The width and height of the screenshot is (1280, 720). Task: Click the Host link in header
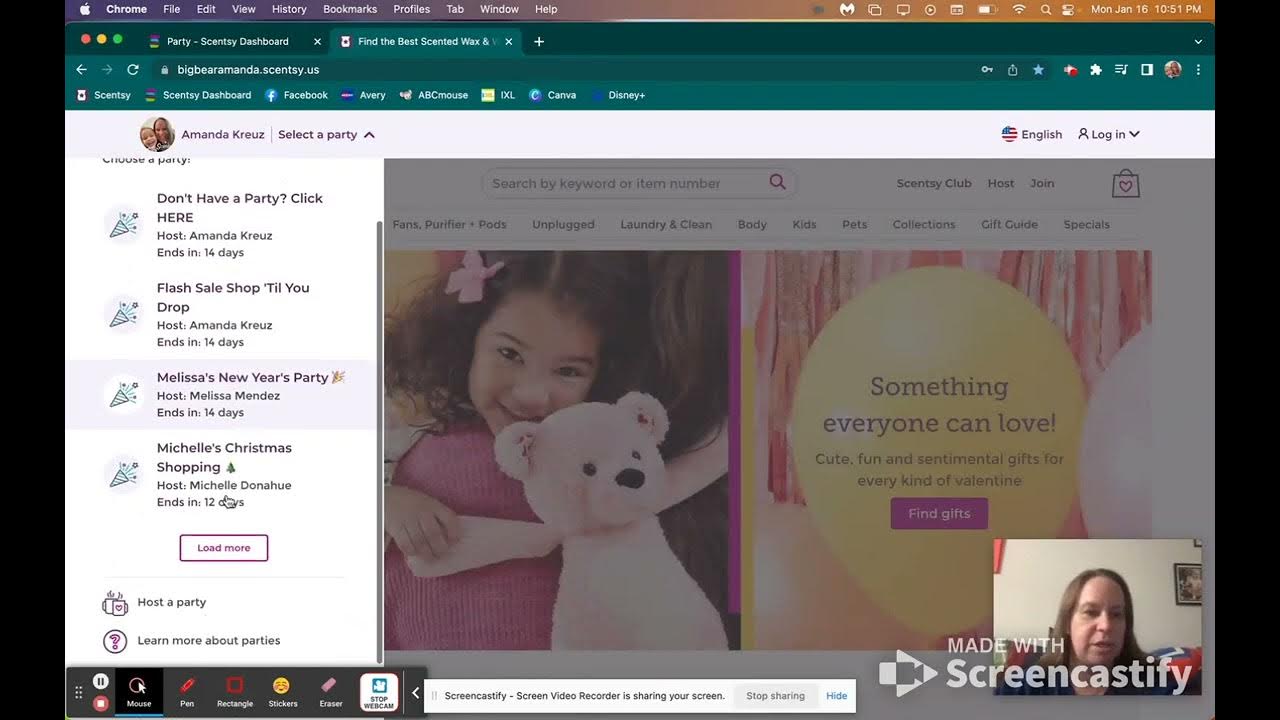[x=1001, y=183]
